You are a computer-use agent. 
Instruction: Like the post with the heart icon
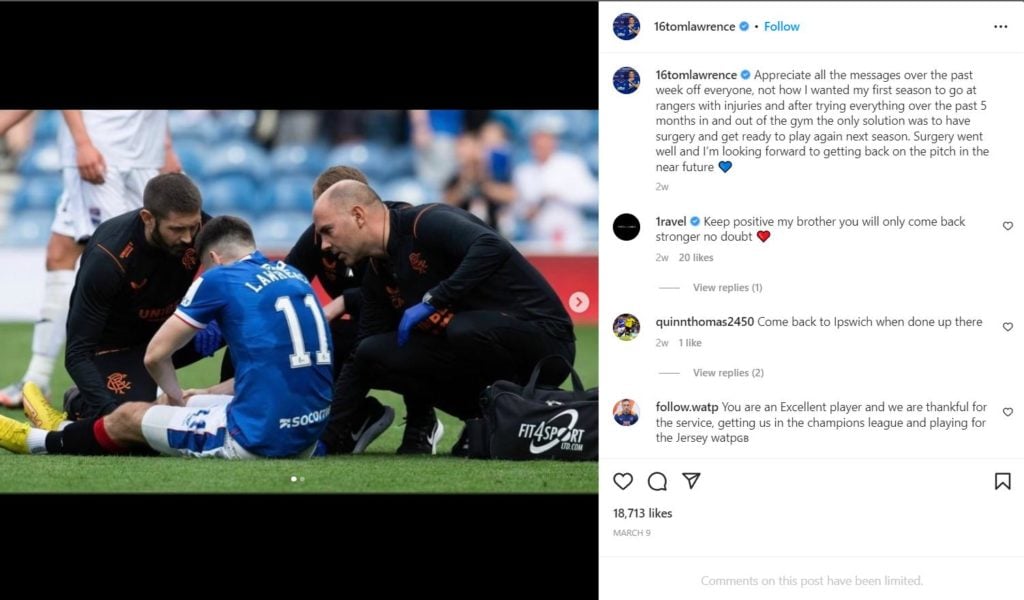tap(623, 481)
